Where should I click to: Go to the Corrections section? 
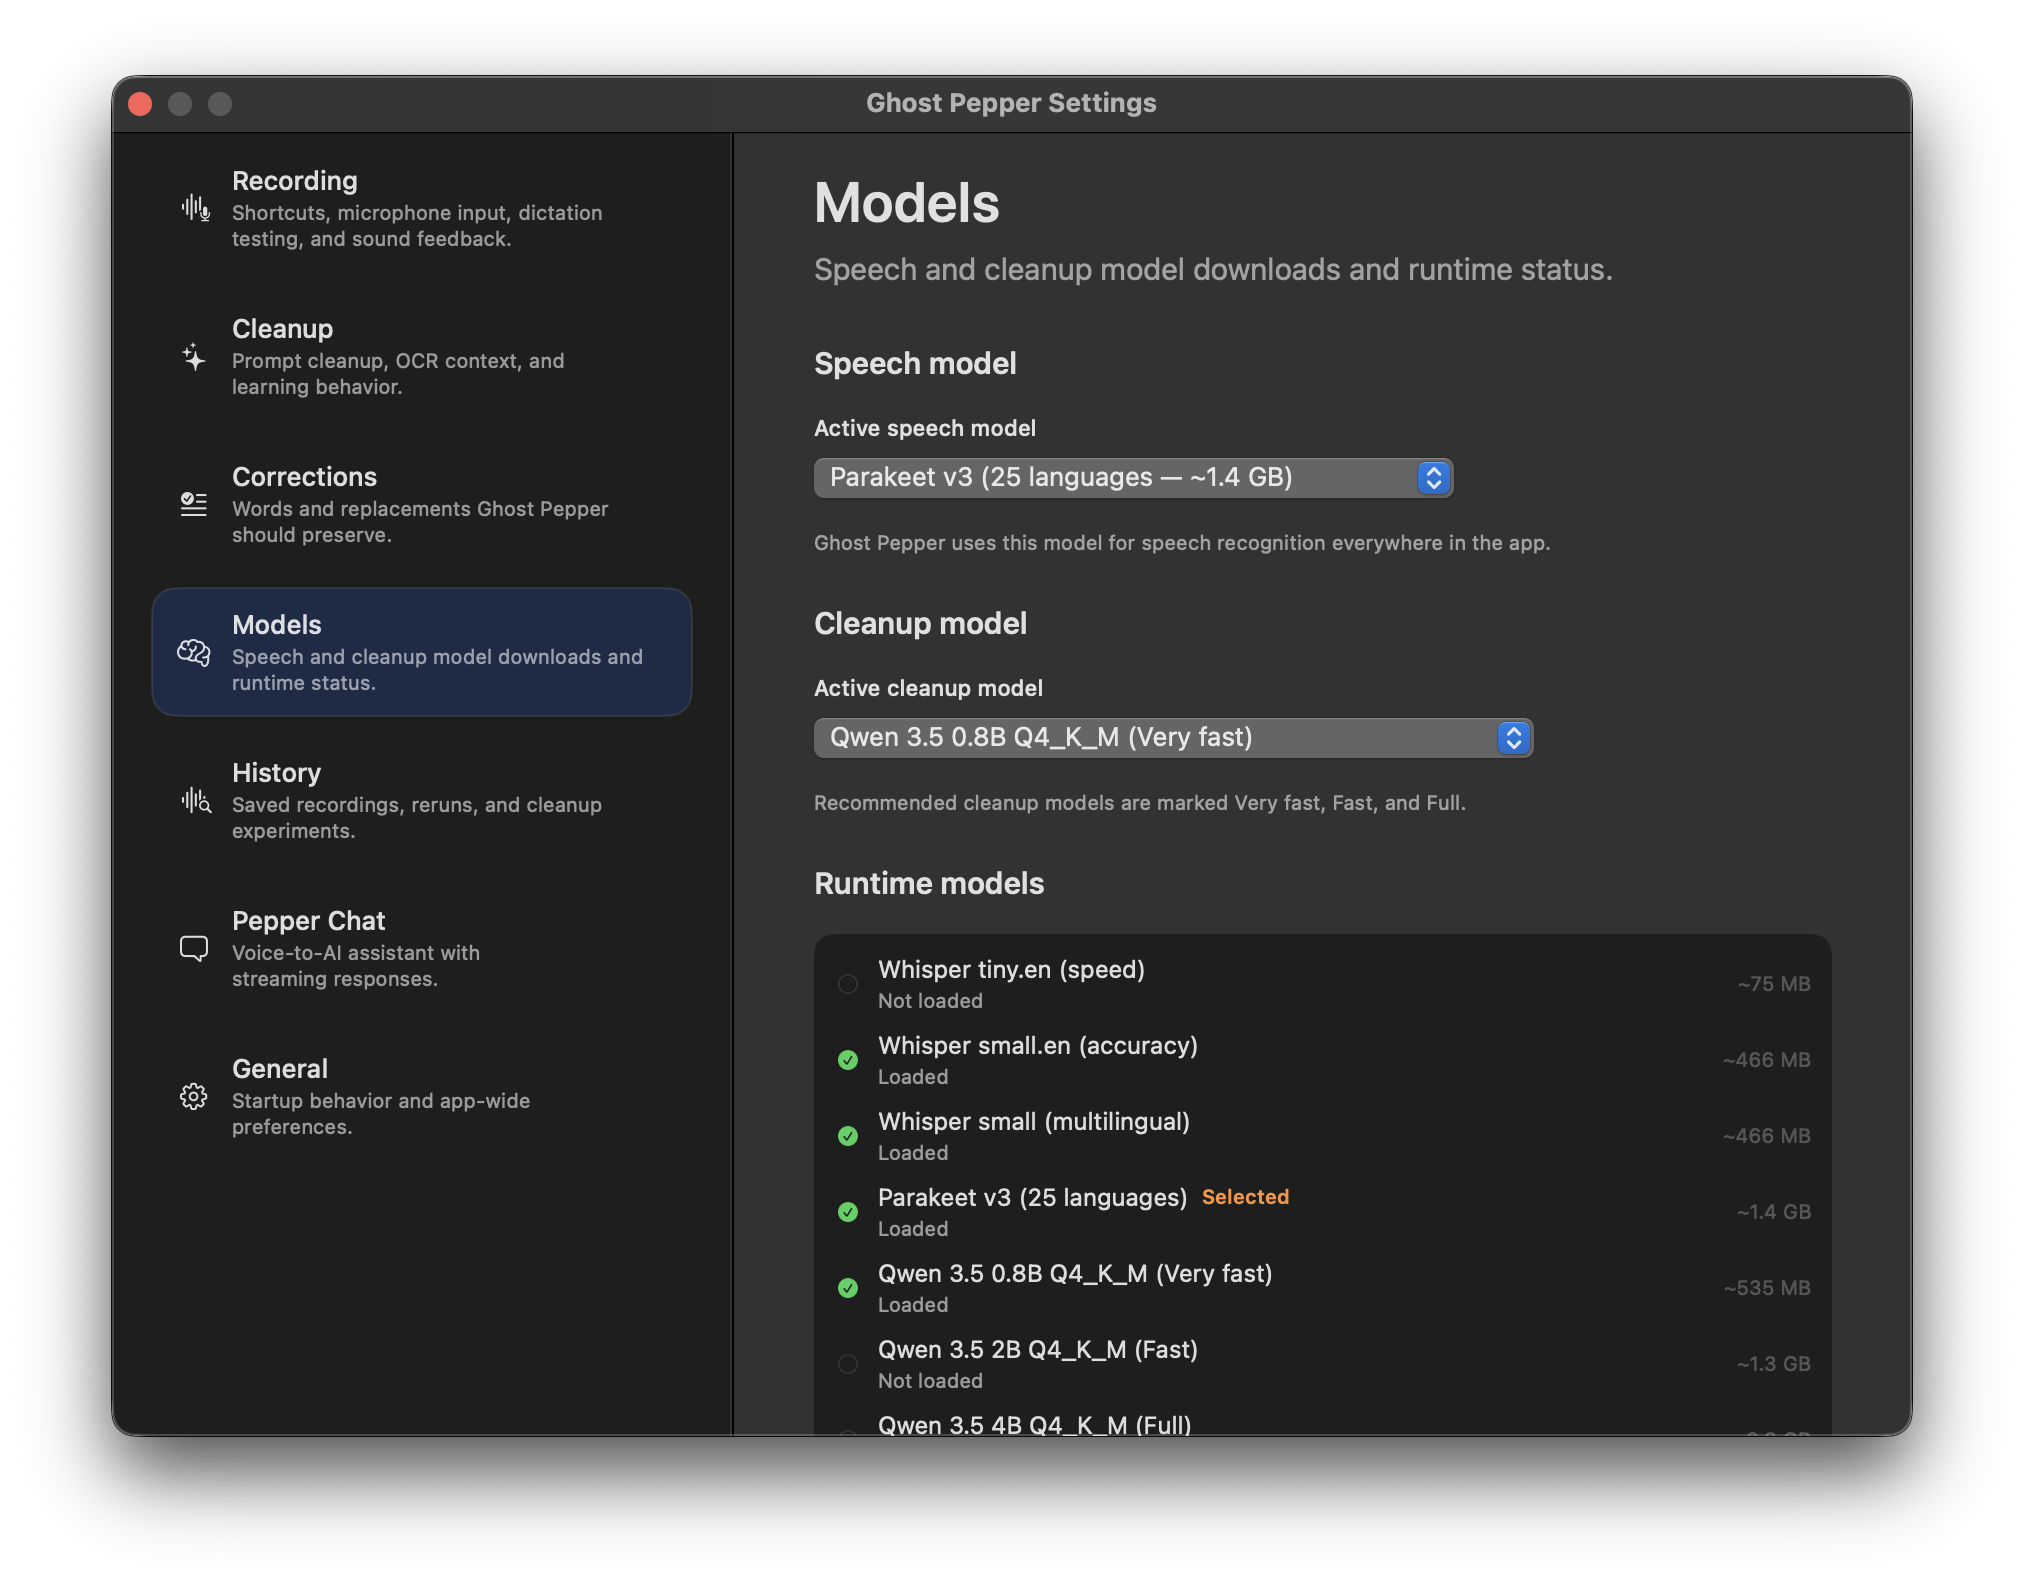[422, 504]
